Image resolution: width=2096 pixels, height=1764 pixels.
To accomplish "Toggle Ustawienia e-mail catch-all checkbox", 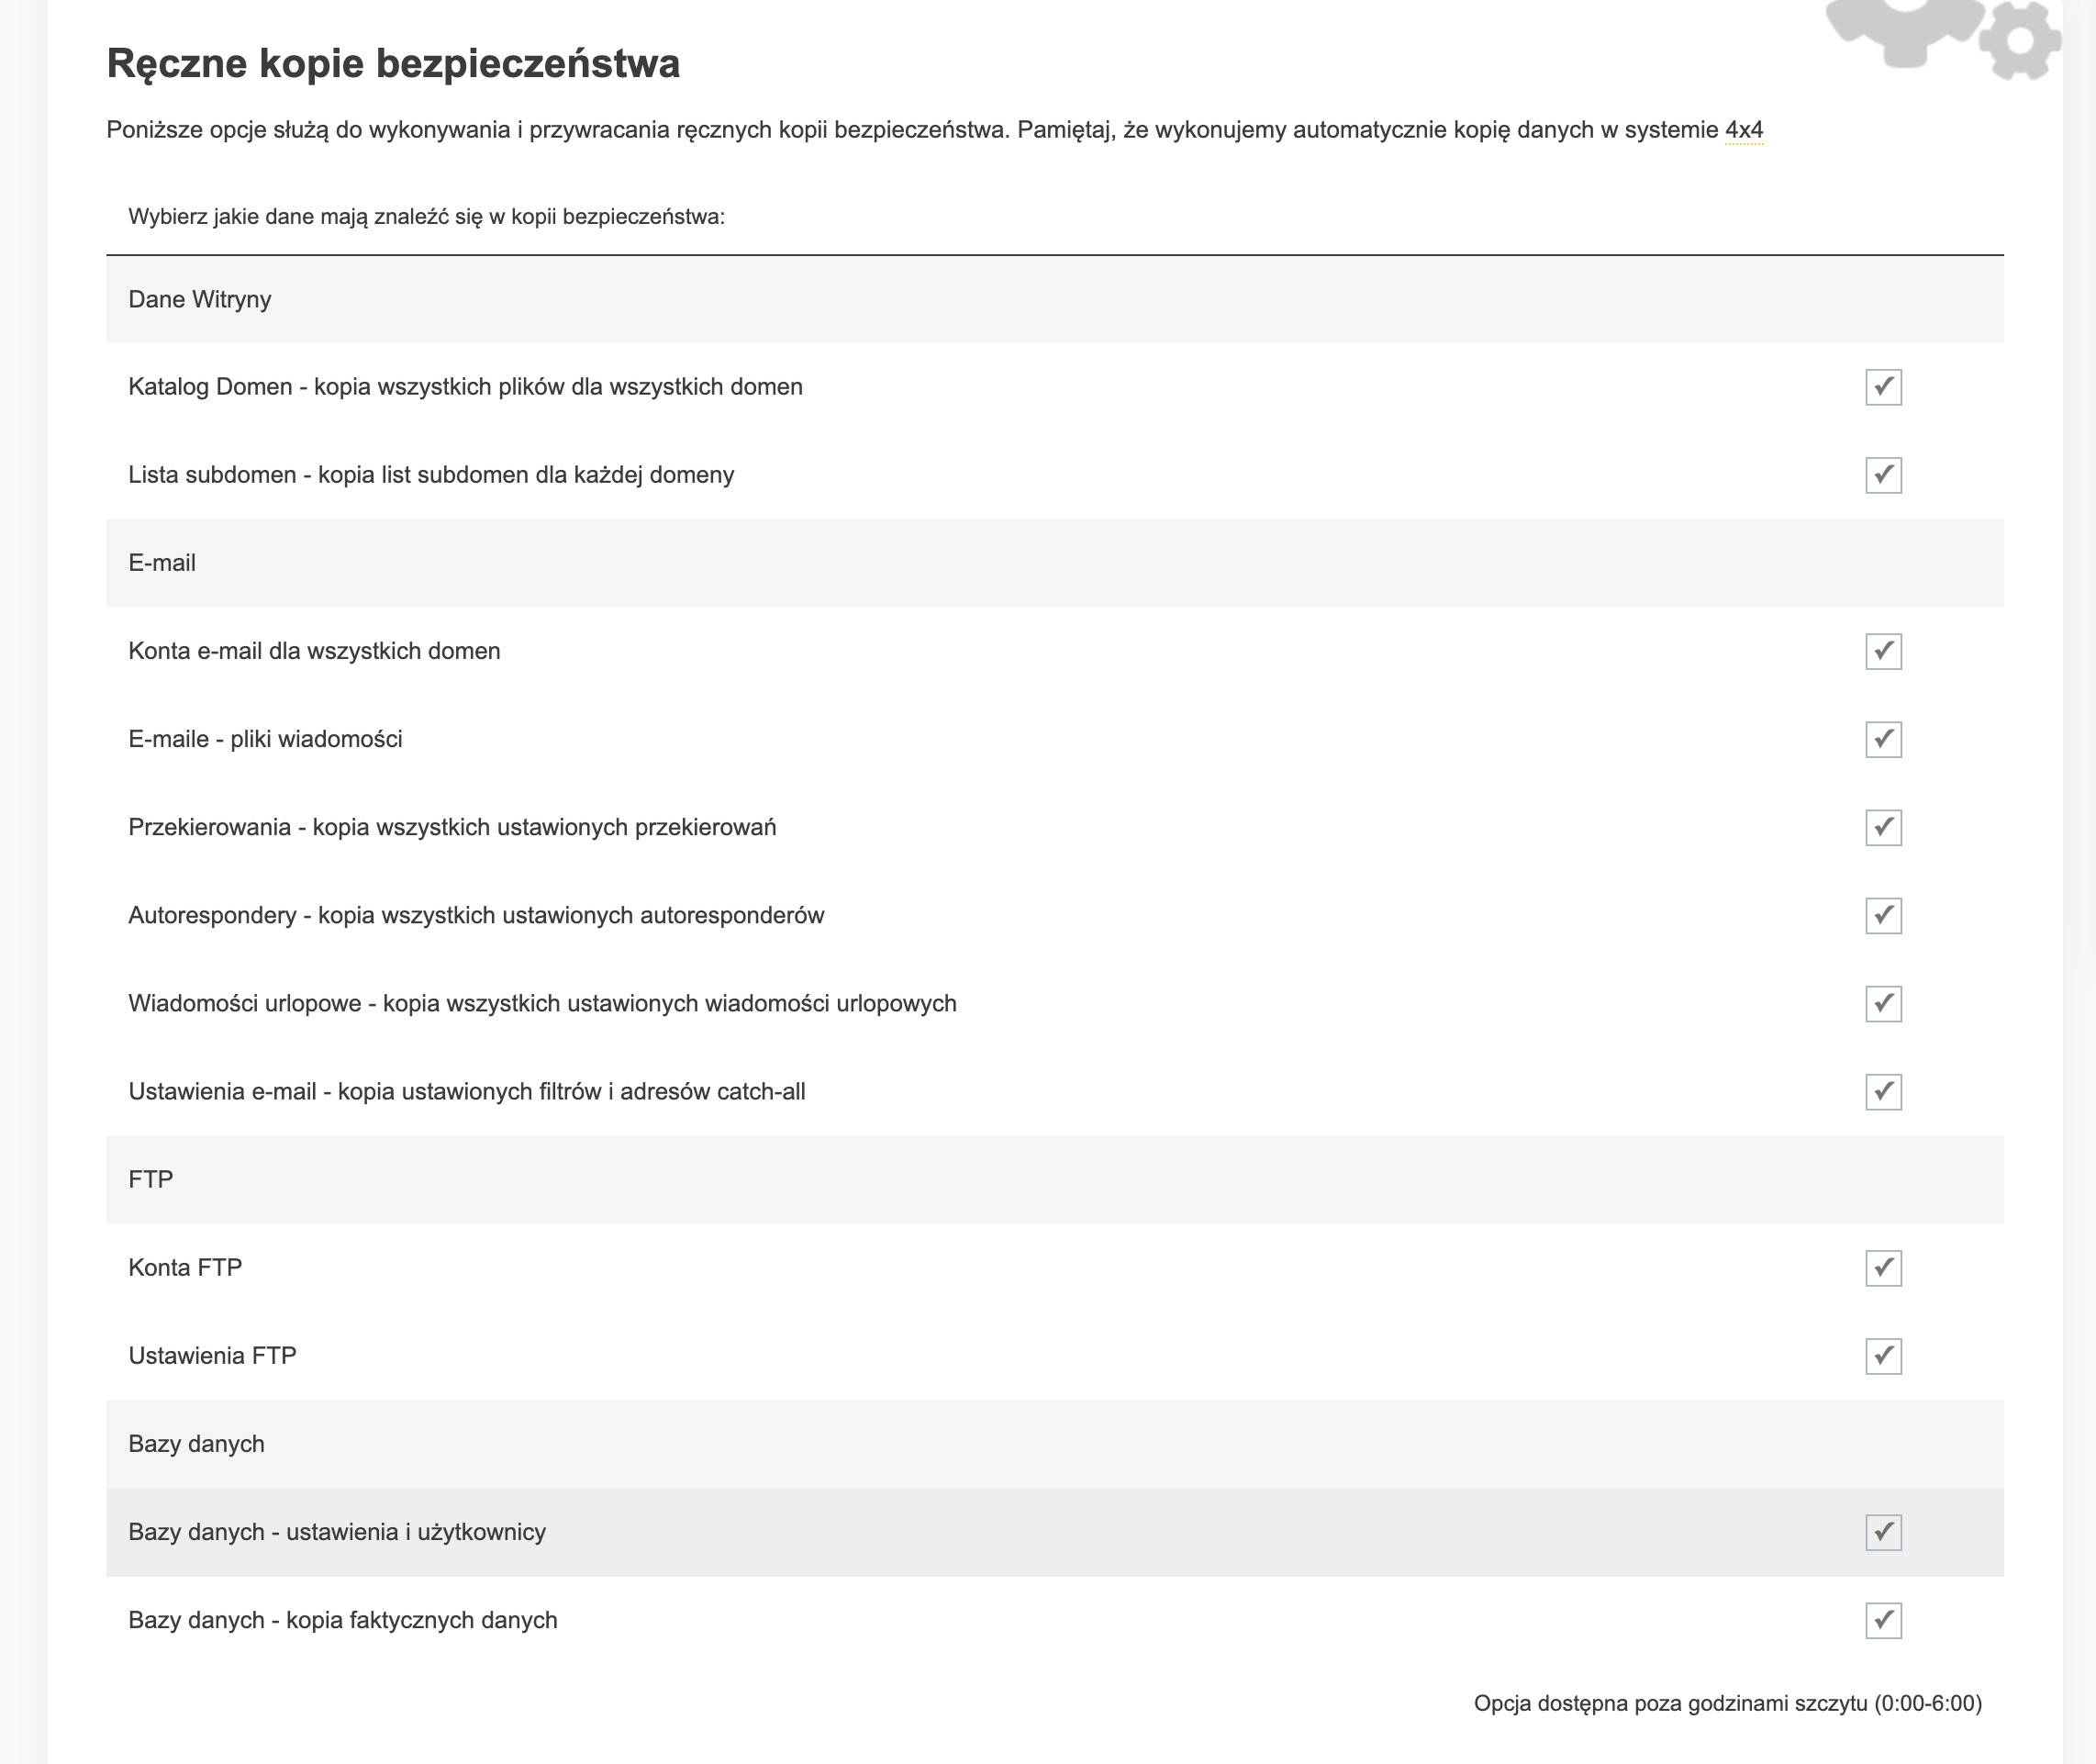I will pos(1883,1091).
